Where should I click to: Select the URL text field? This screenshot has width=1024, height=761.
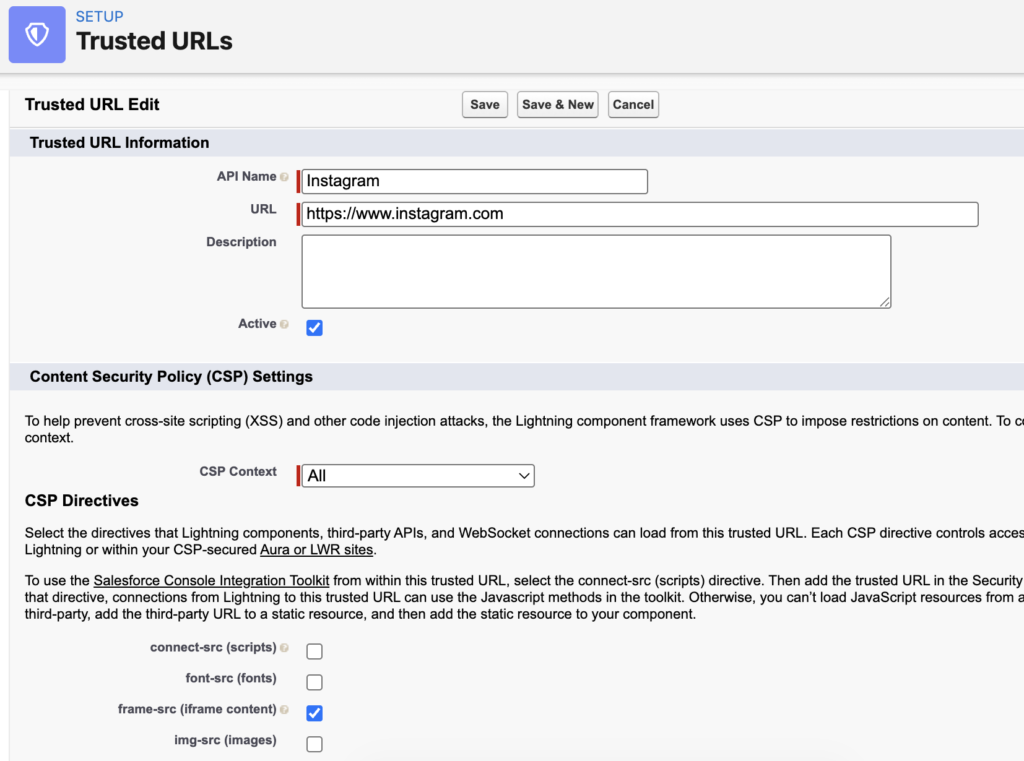click(x=638, y=214)
